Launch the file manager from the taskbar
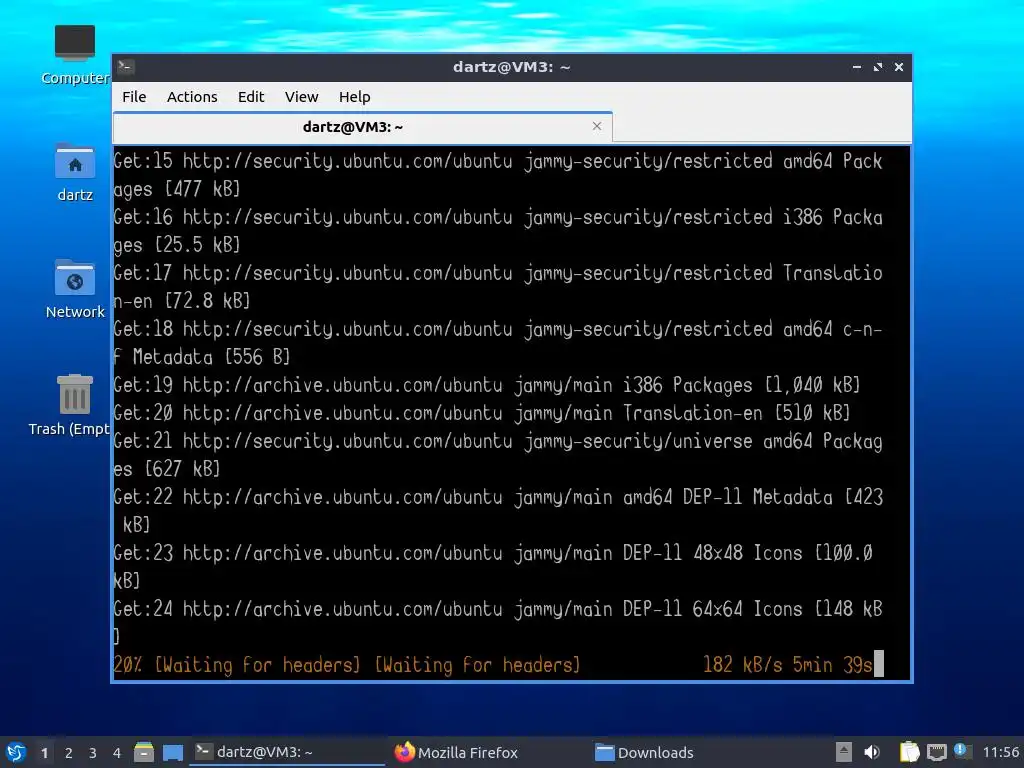Image resolution: width=1024 pixels, height=768 pixels. [144, 752]
